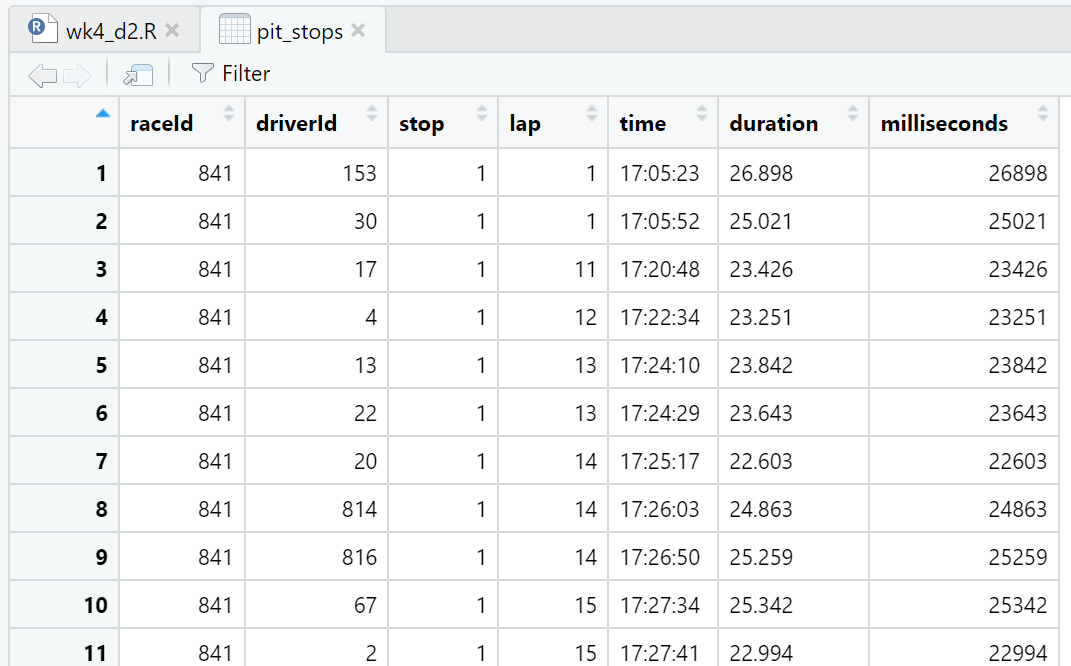Click sort arrows on duration column
The height and width of the screenshot is (666, 1071).
[x=853, y=113]
